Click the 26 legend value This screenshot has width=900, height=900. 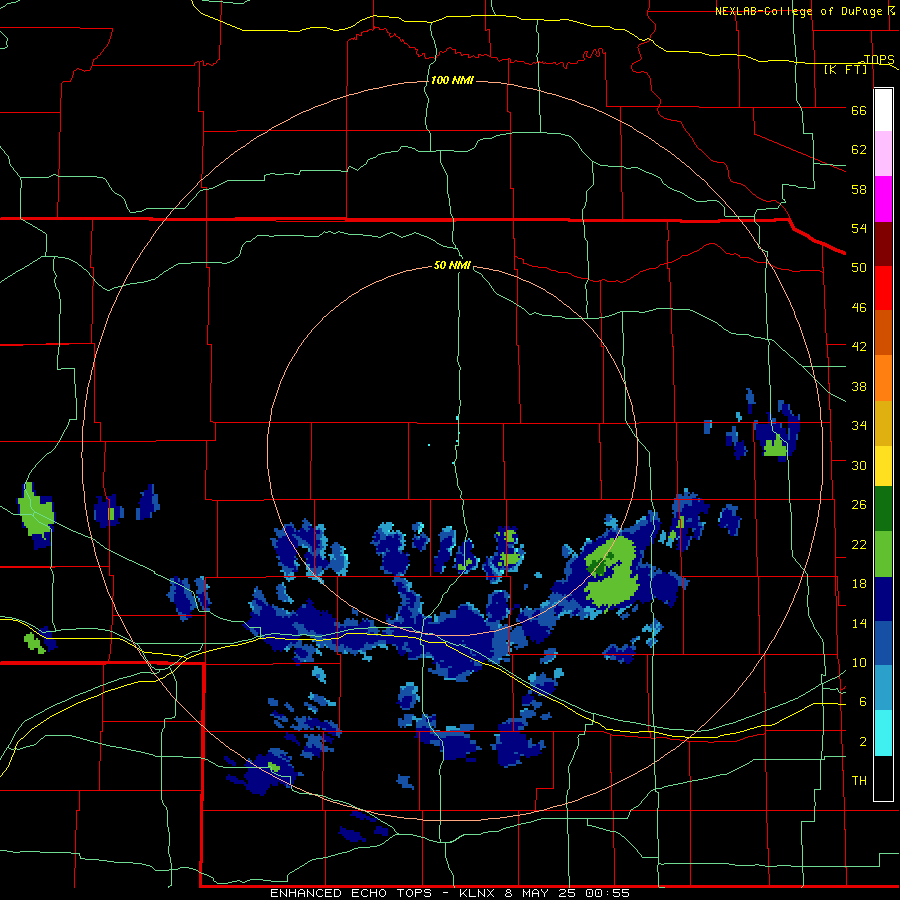[859, 505]
